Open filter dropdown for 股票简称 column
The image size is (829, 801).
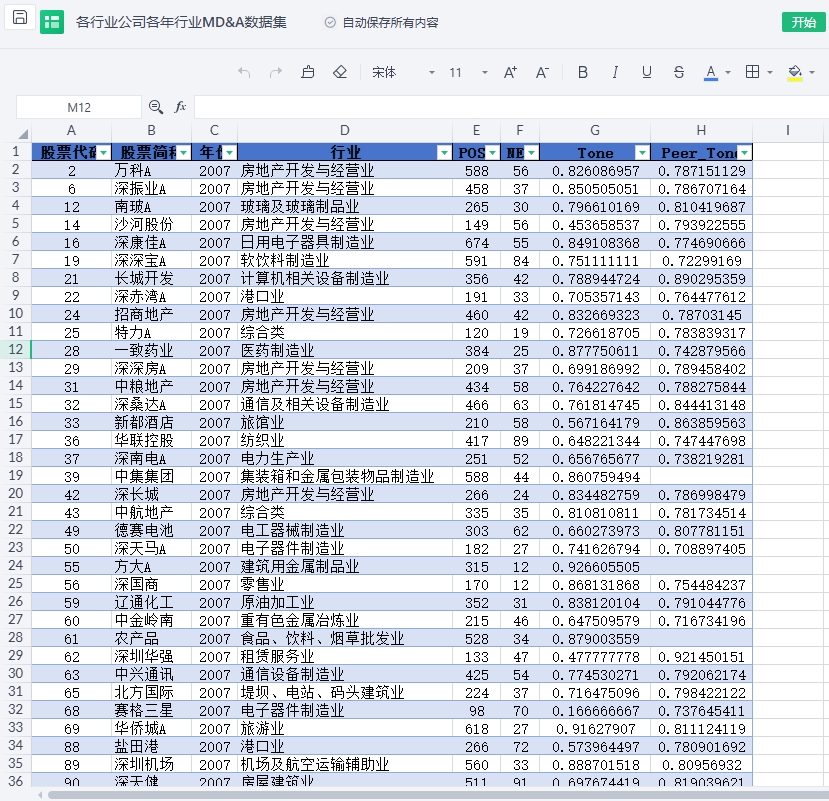click(183, 153)
